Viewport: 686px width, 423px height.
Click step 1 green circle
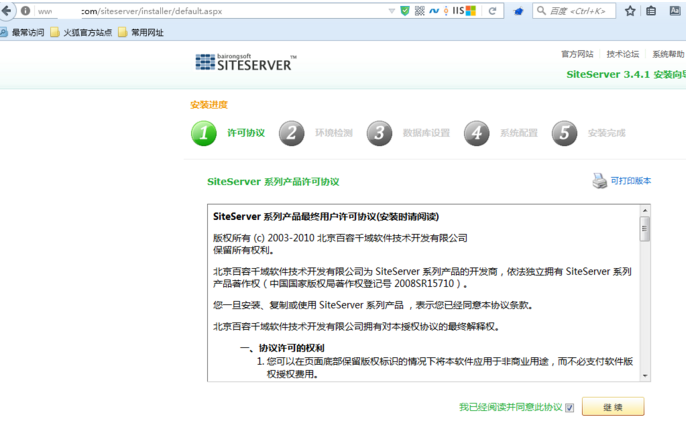click(x=204, y=133)
